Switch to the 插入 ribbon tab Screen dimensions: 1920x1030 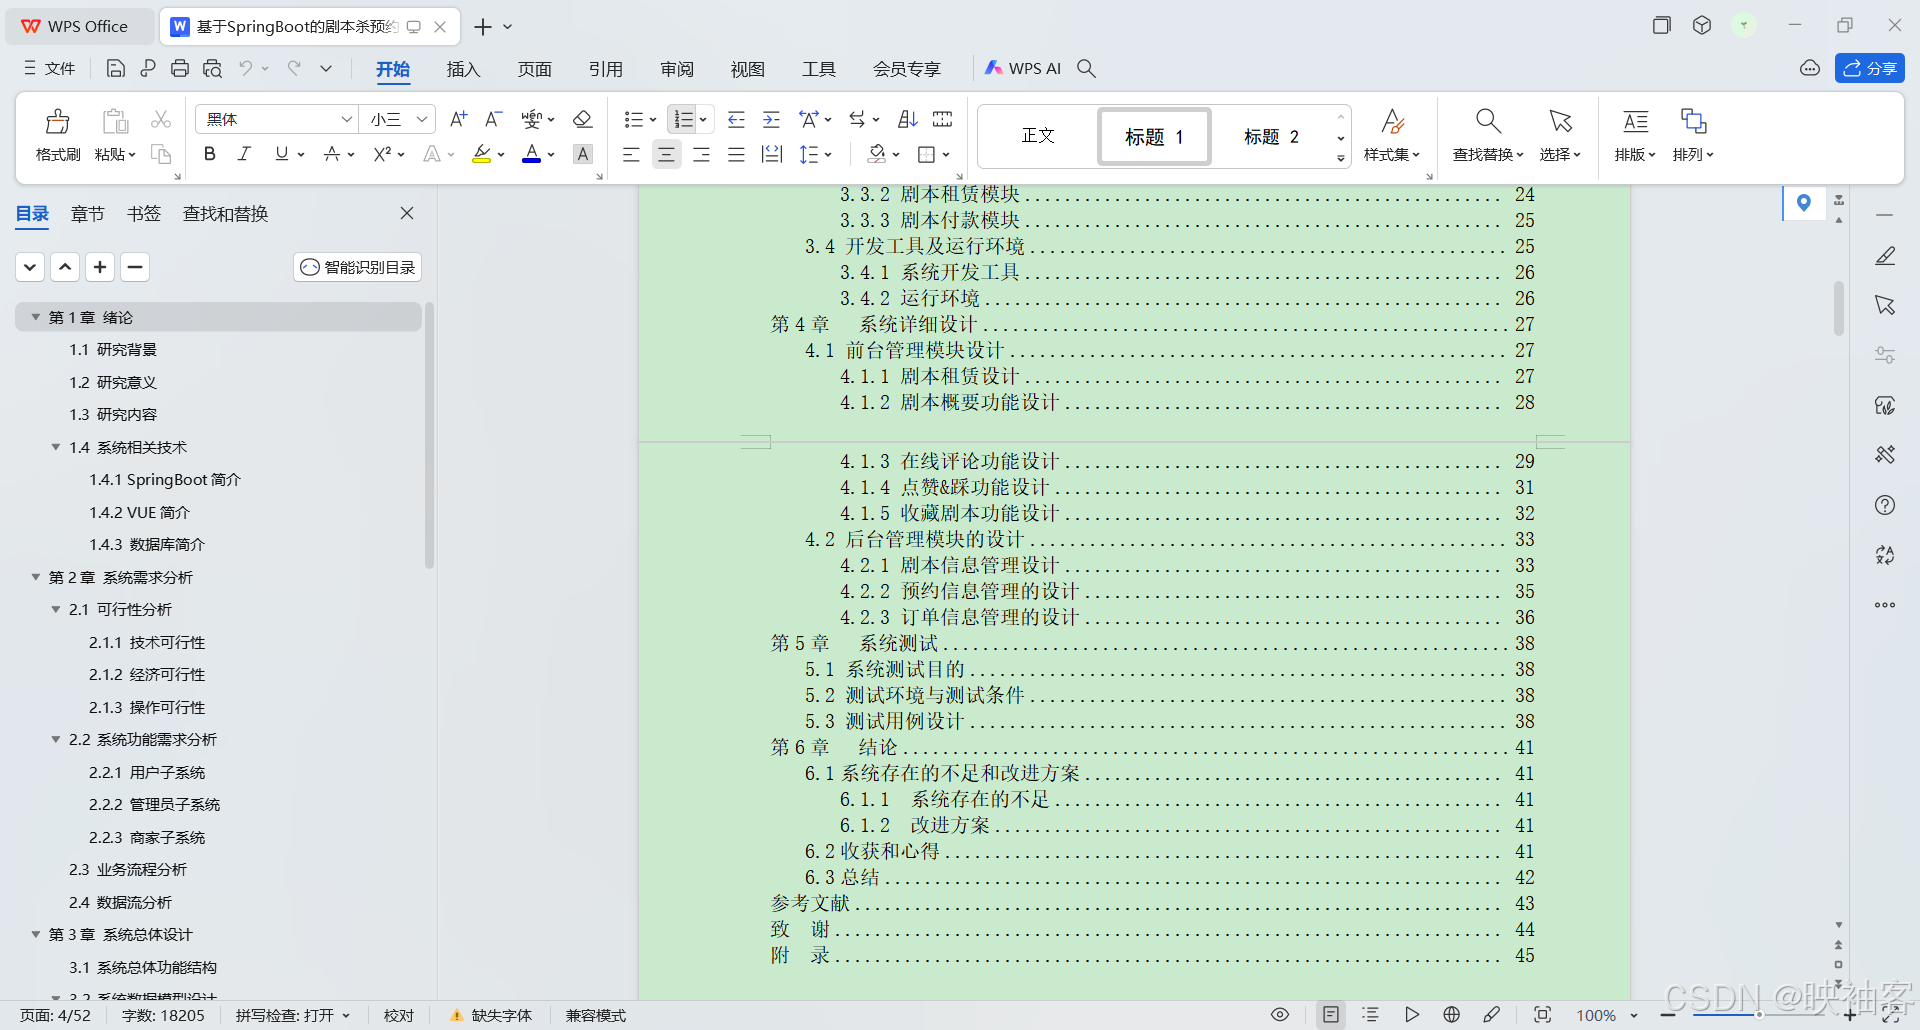(462, 68)
